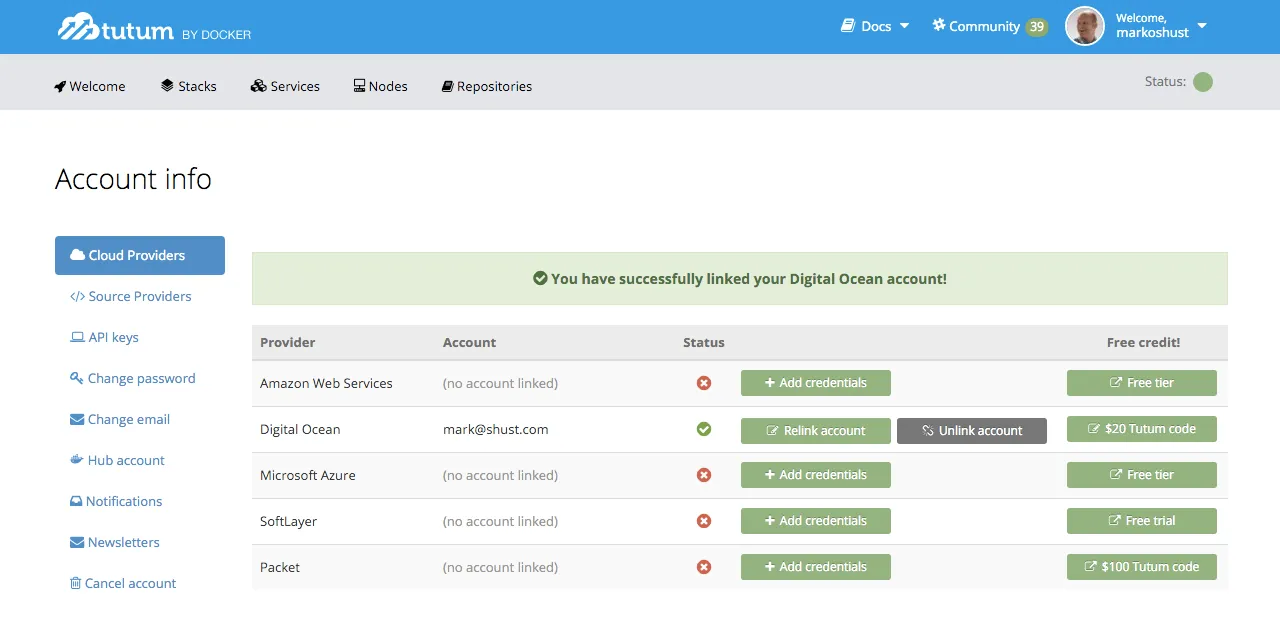Select the Stacks navigation icon
Screen dimensions: 1280x622
tap(168, 86)
